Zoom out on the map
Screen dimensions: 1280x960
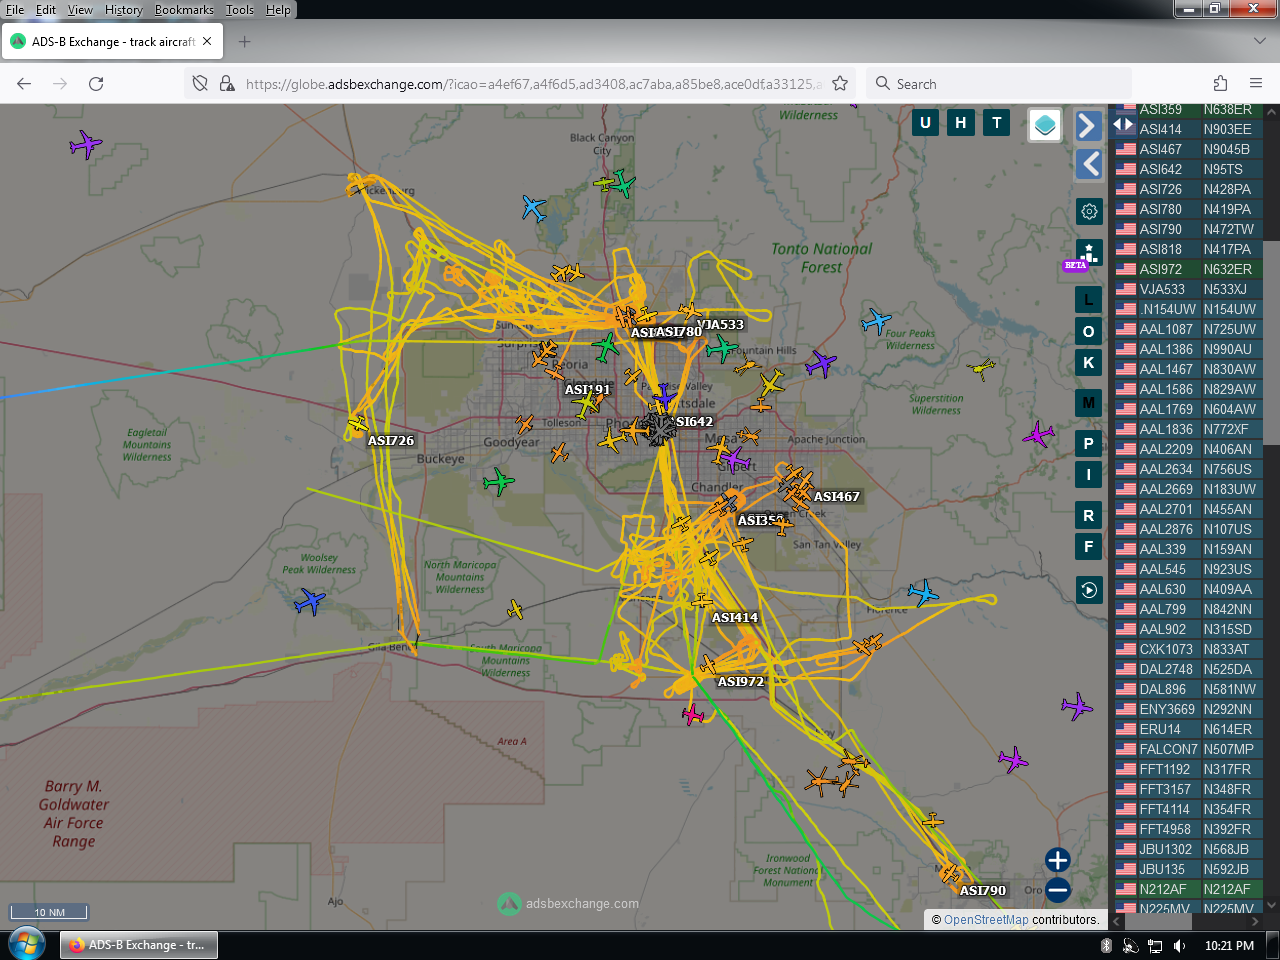1057,889
